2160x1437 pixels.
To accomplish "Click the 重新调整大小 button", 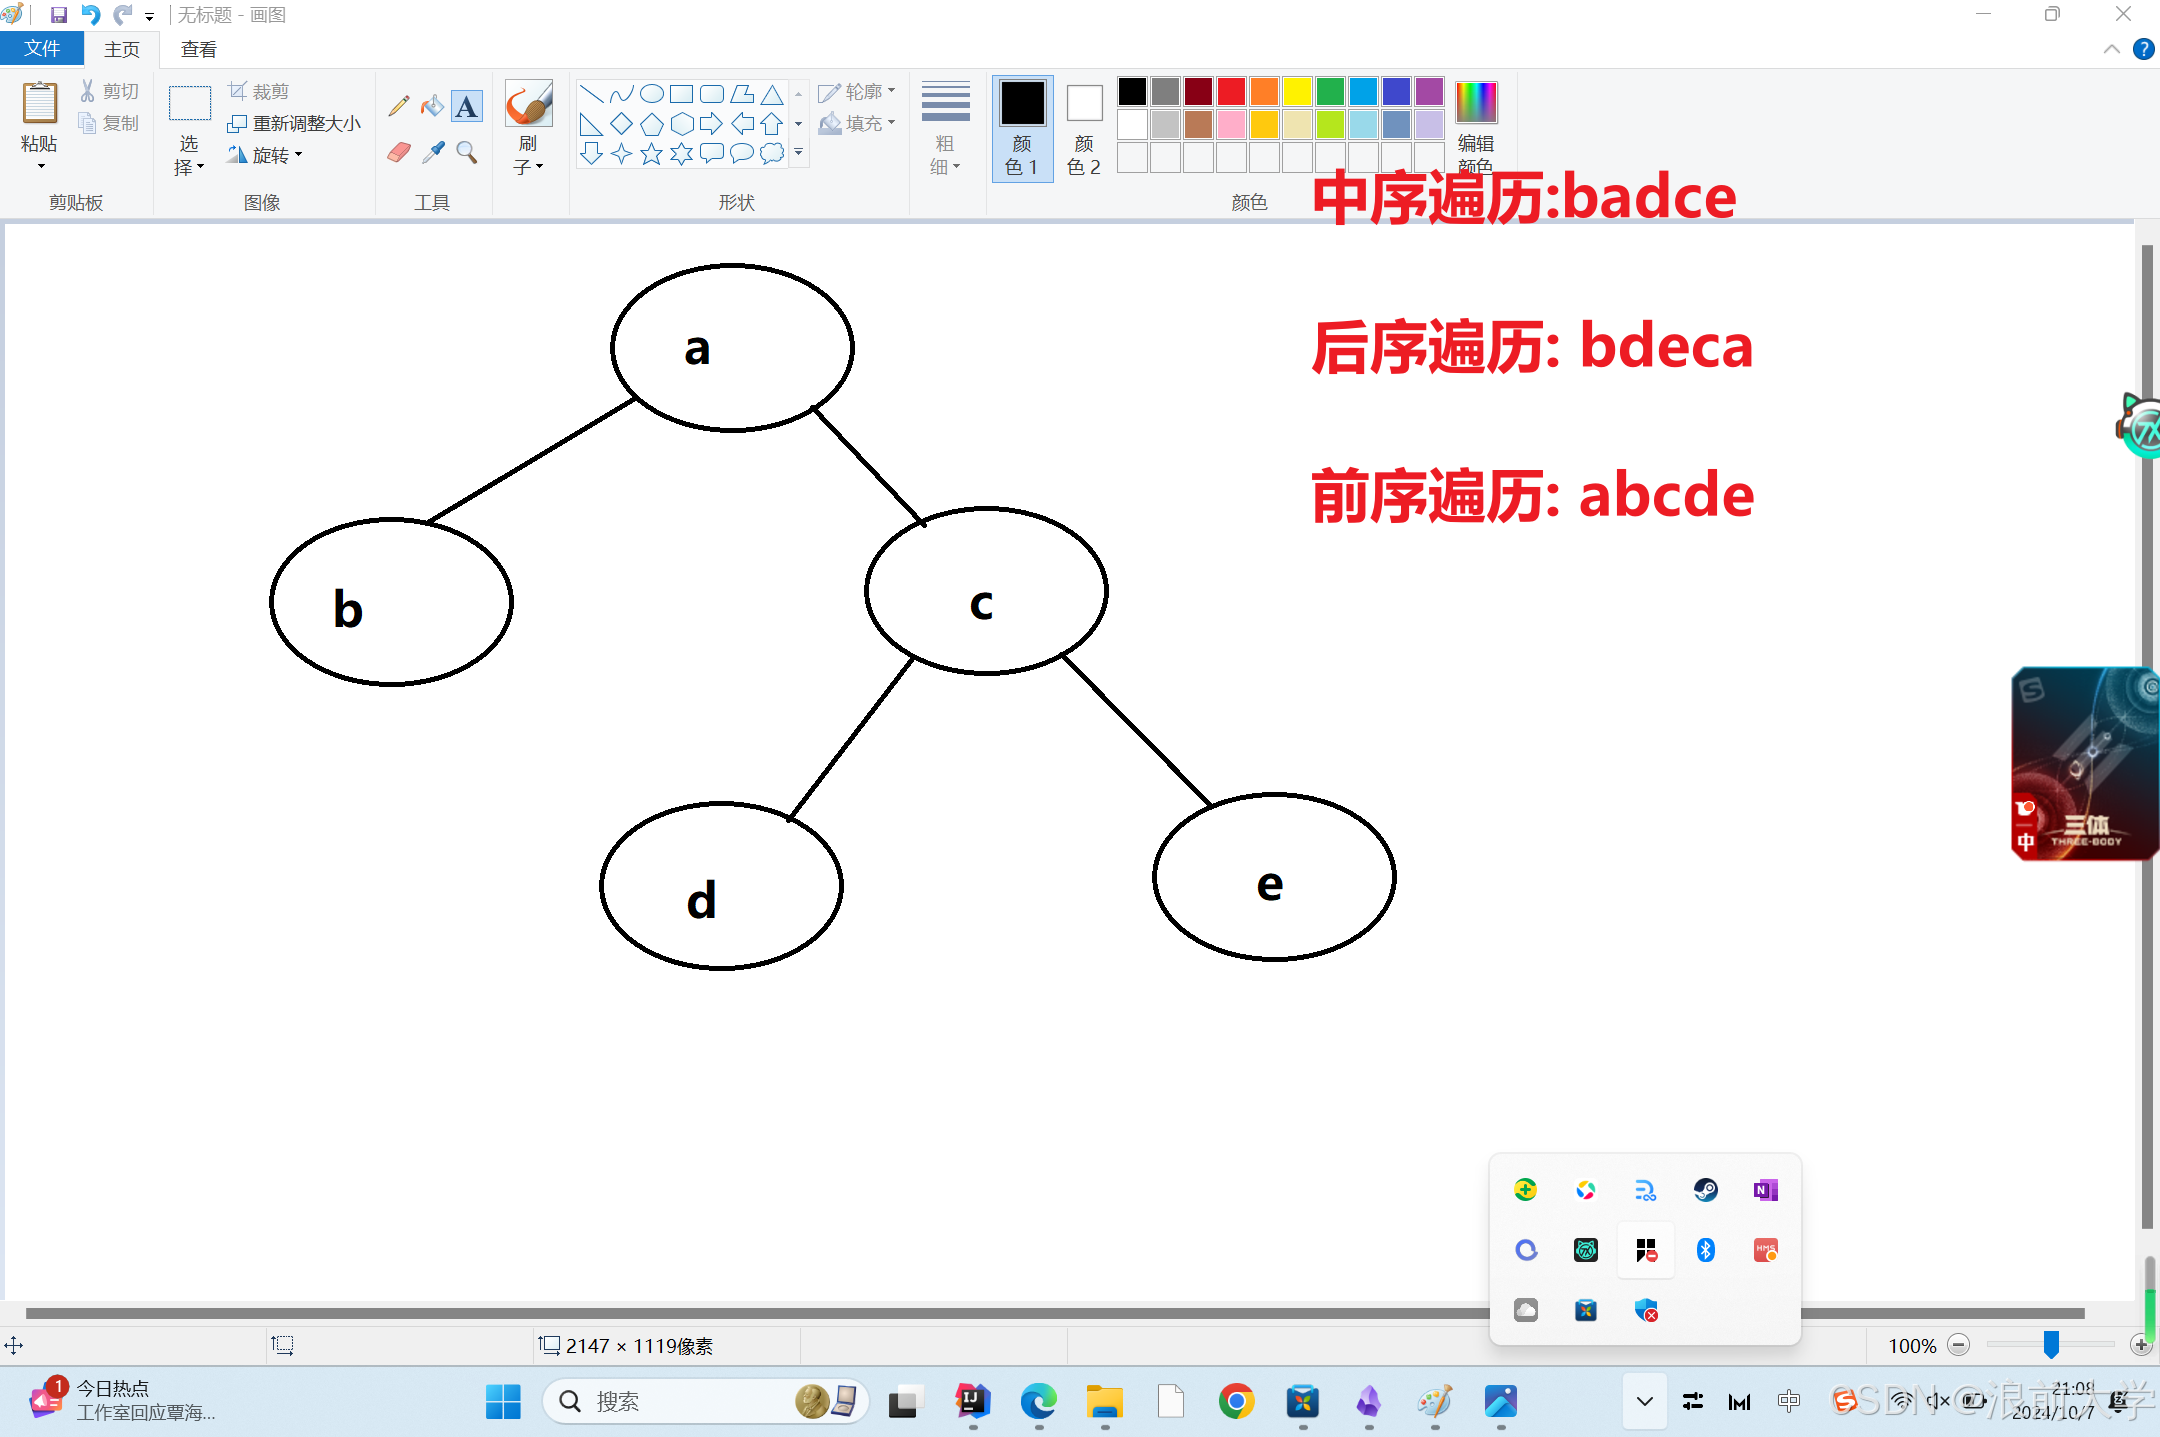I will point(295,122).
